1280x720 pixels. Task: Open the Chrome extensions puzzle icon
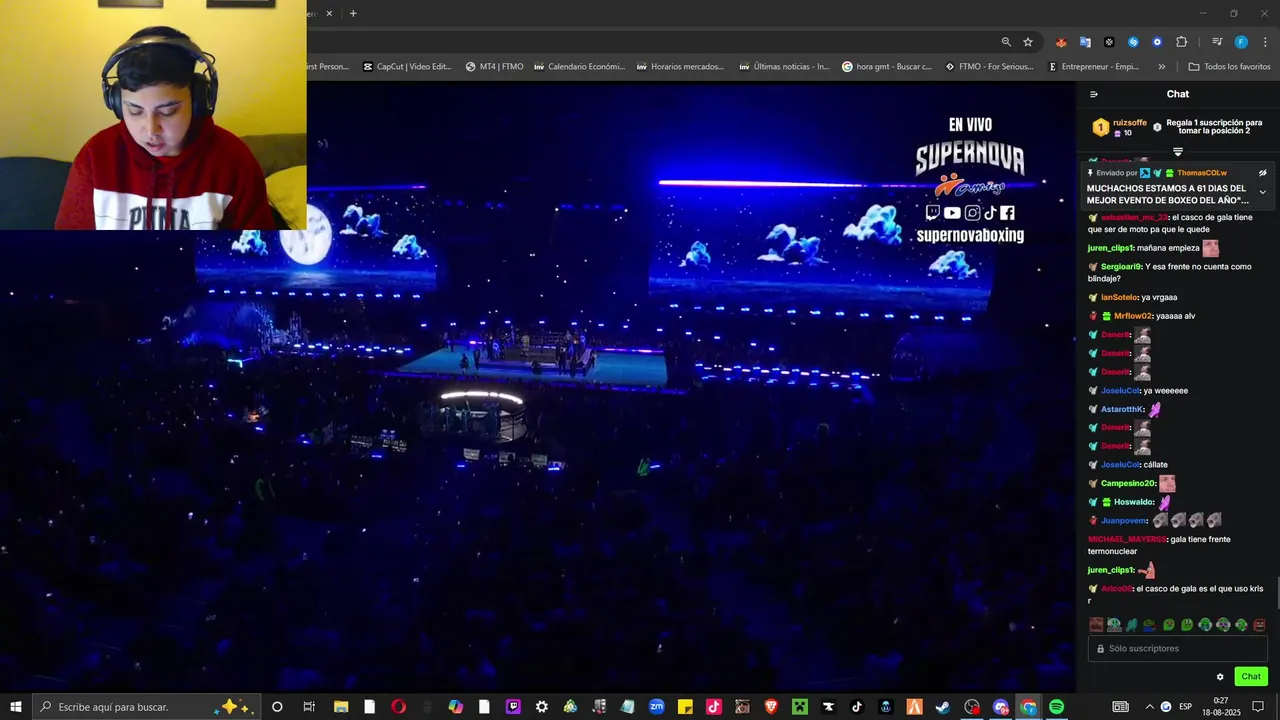coord(1182,42)
